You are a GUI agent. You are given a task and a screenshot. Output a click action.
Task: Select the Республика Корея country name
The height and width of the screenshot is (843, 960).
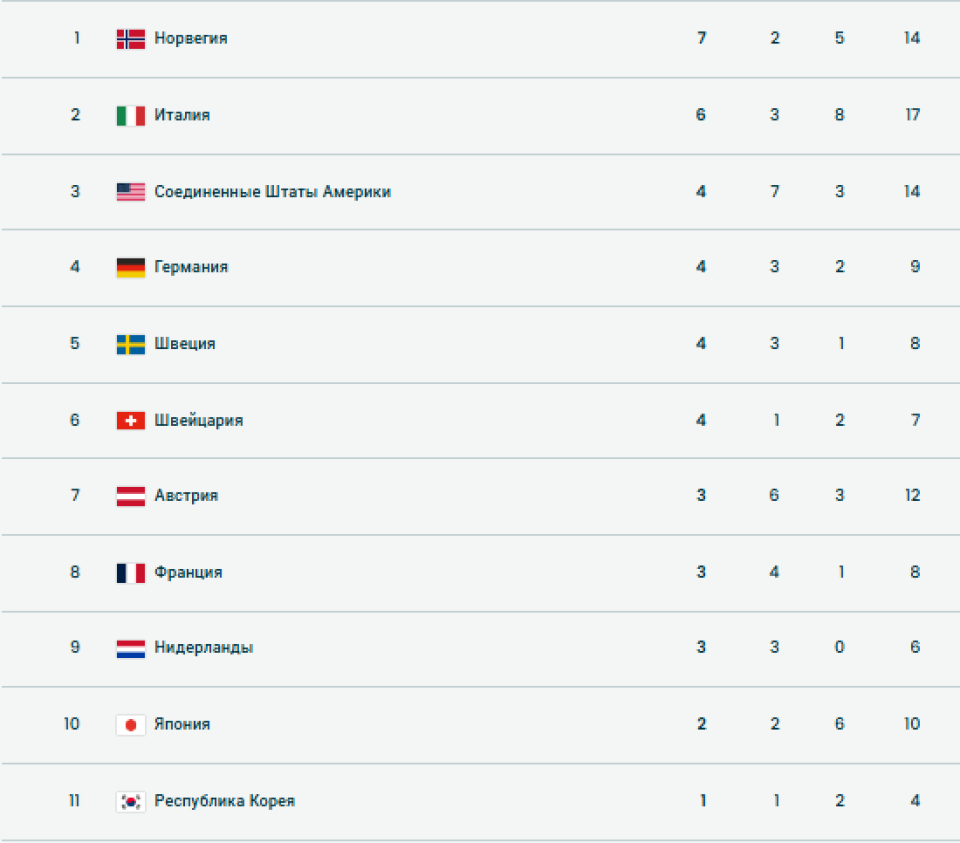(x=224, y=801)
